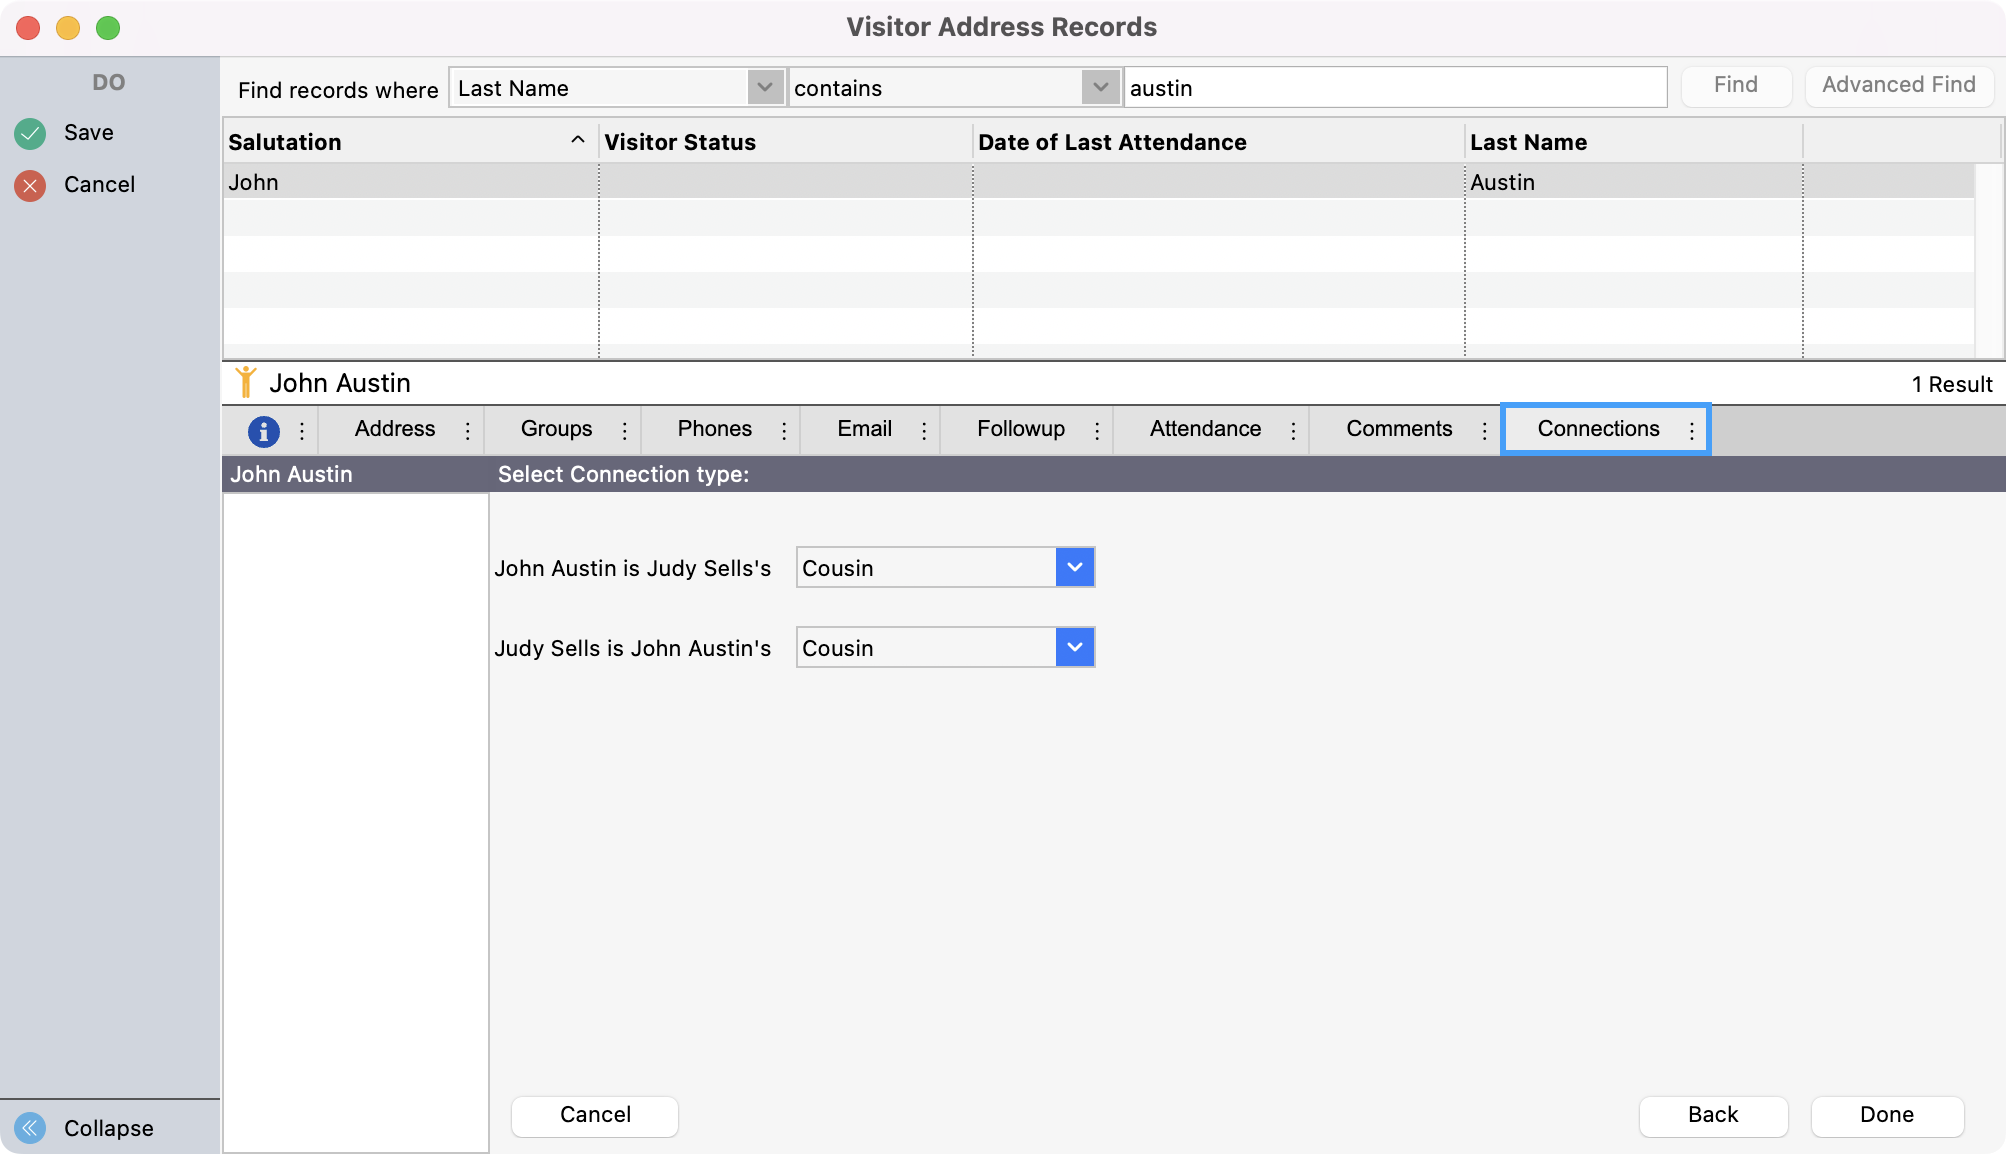Viewport: 2006px width, 1154px height.
Task: Click the Save checkmark icon
Action: pos(30,132)
